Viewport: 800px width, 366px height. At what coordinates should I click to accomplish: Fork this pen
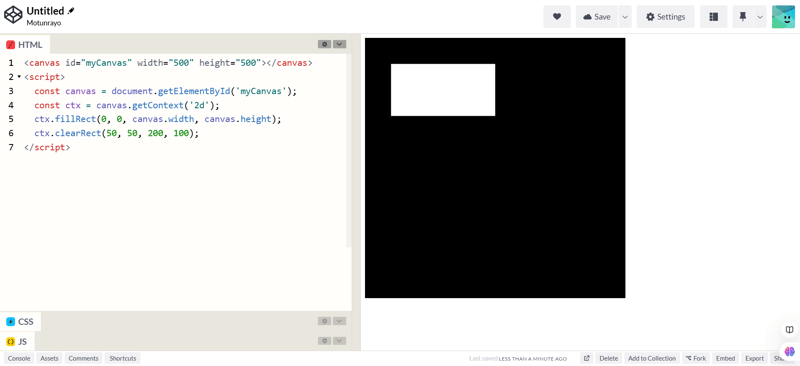tap(696, 358)
